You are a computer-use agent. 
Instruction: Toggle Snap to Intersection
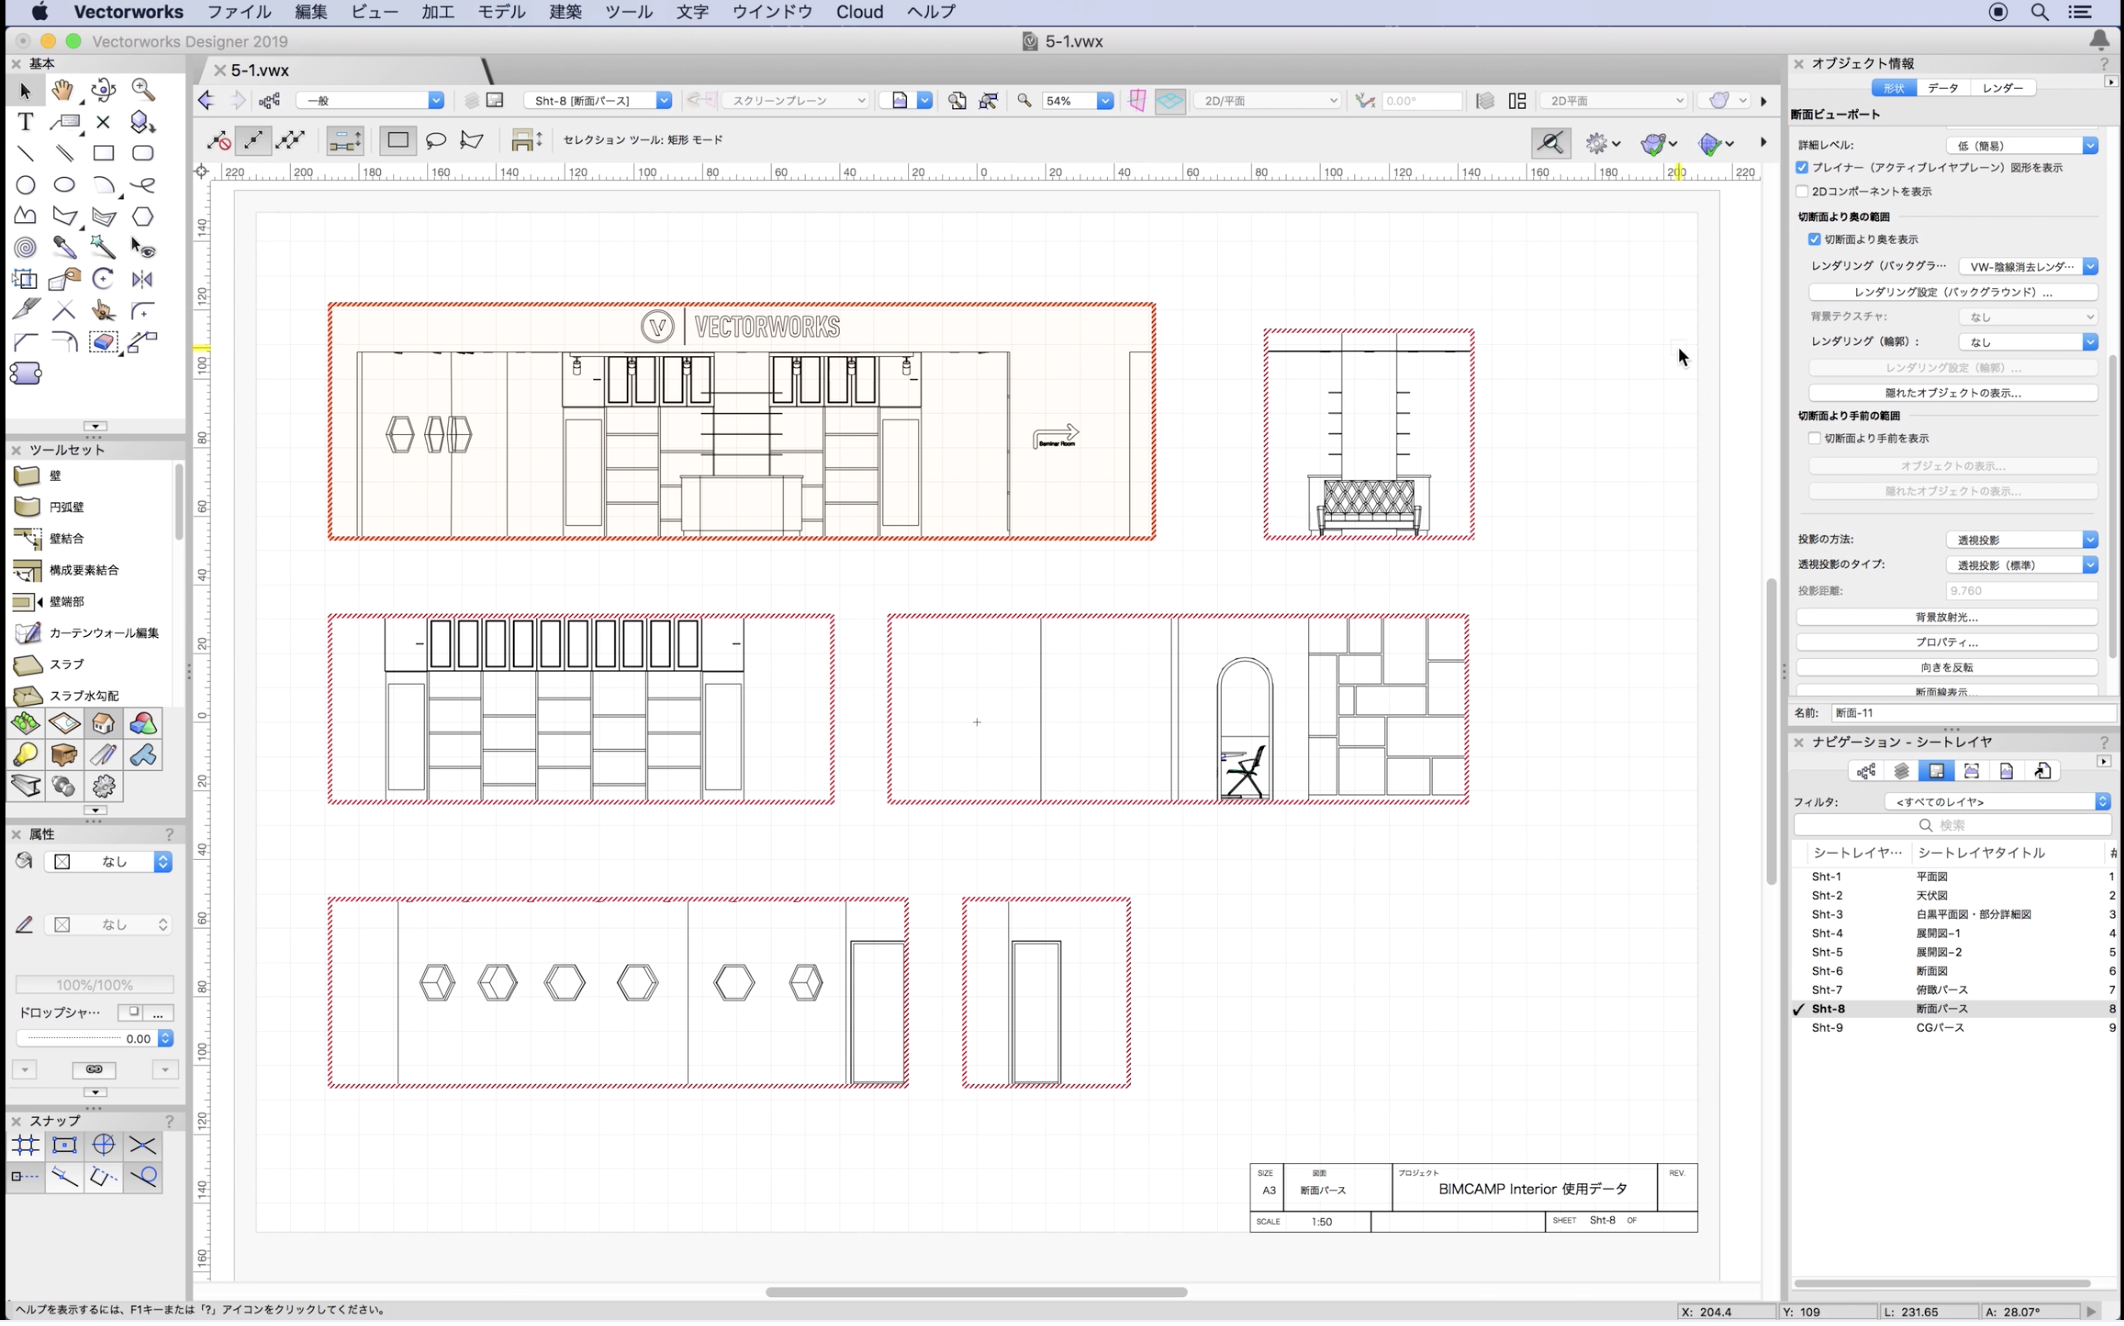(143, 1145)
